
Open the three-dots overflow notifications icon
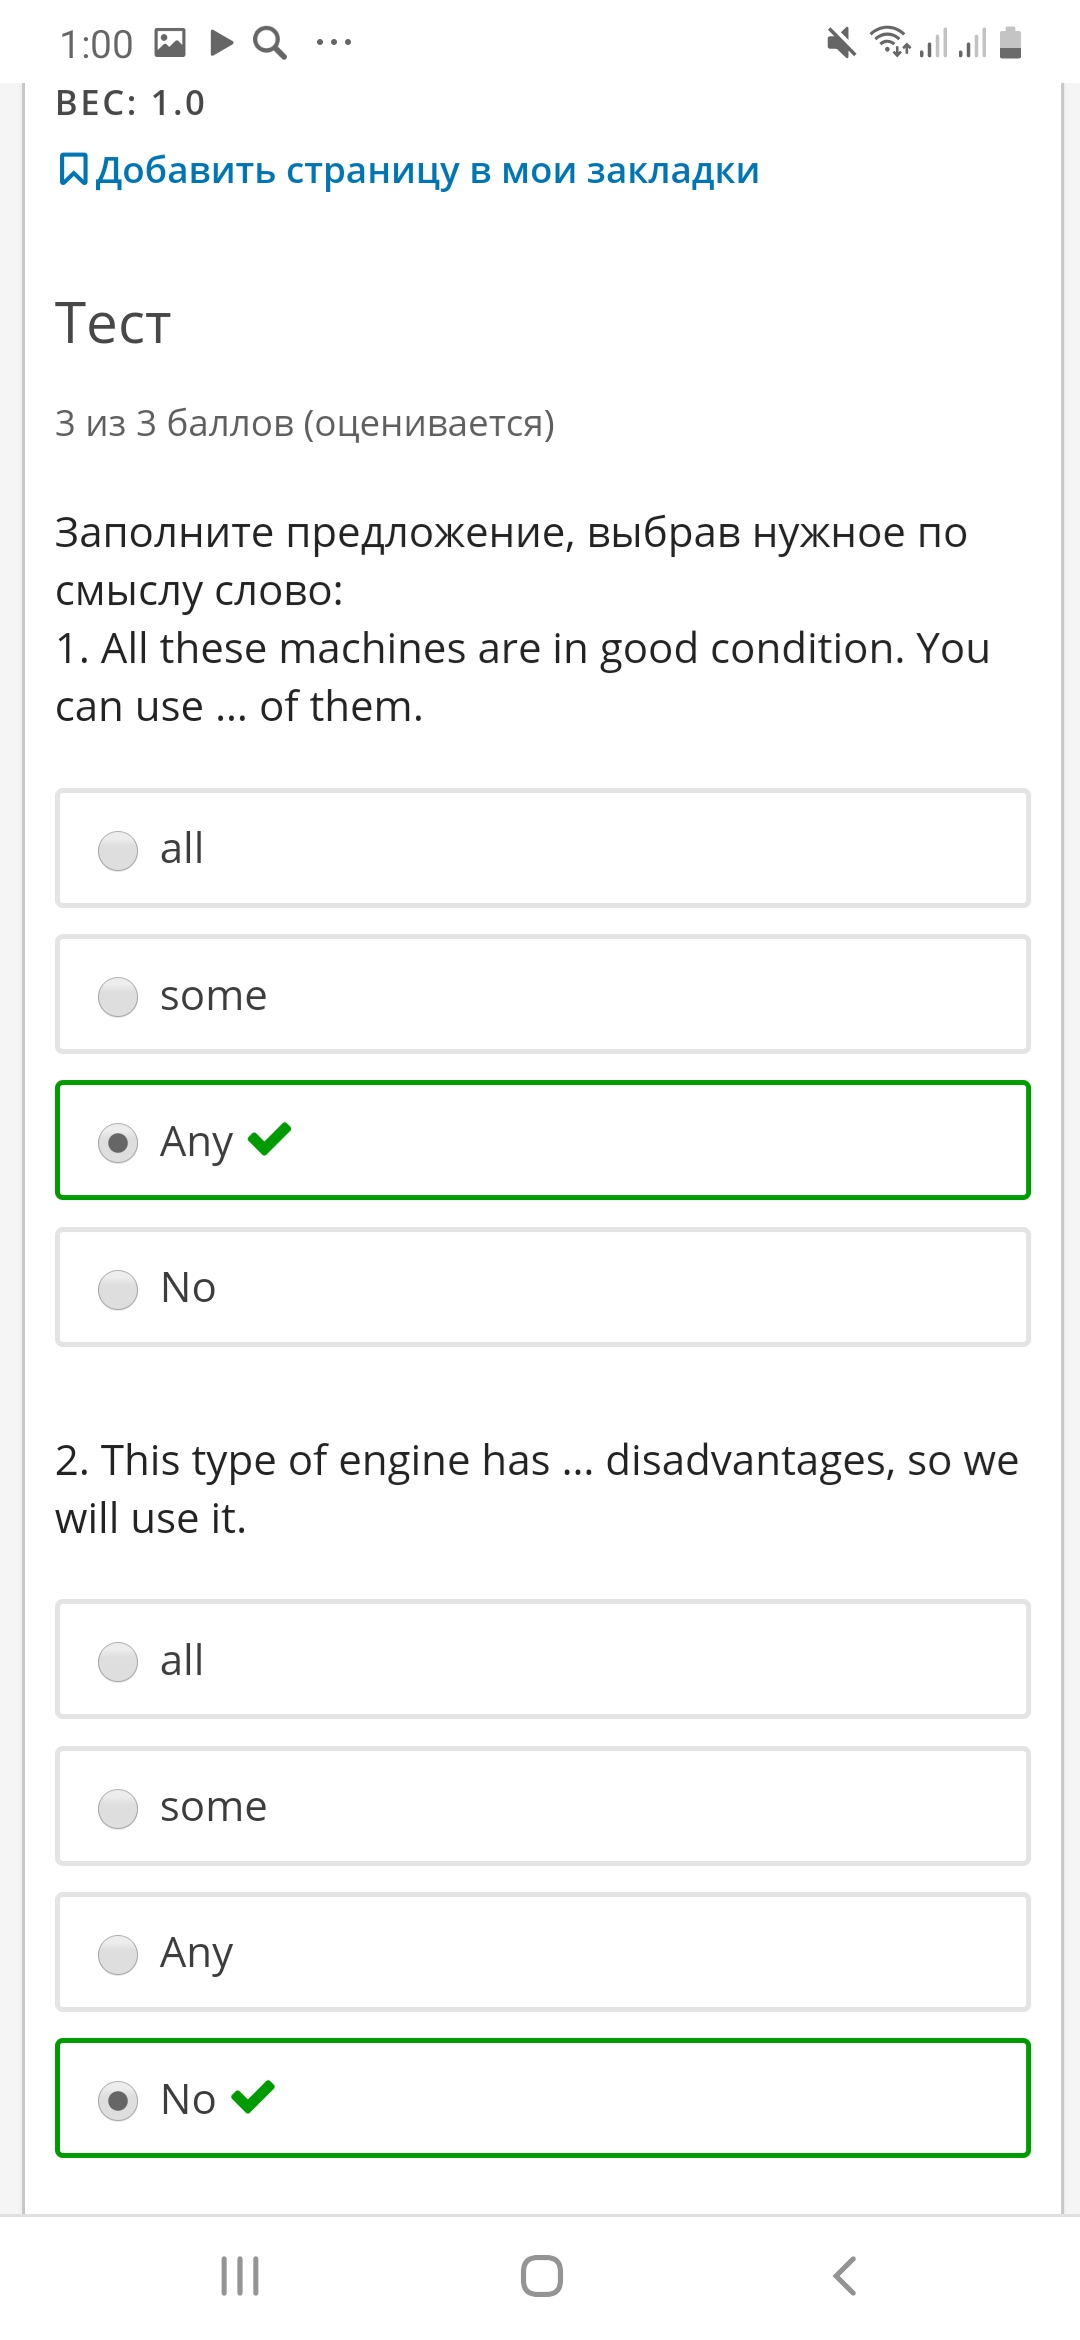point(334,42)
